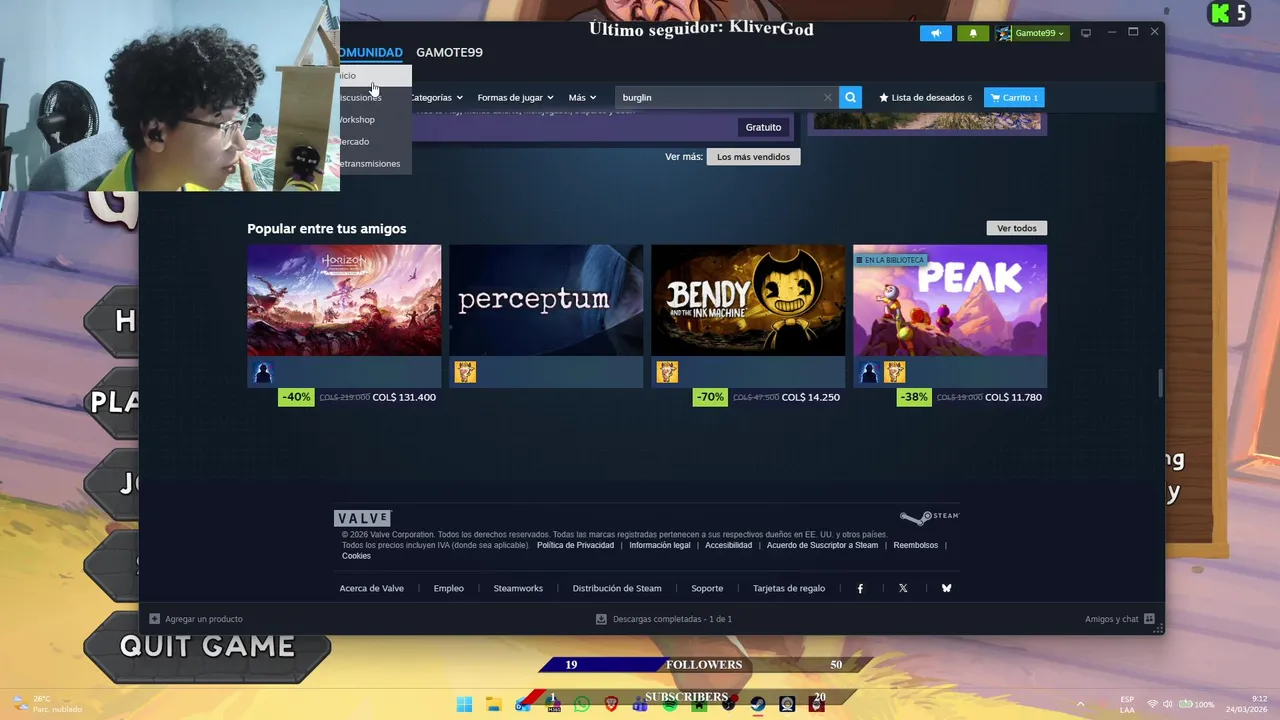Screen dimensions: 1280x720
Task: Open the Horizon game thumbnail
Action: (344, 300)
